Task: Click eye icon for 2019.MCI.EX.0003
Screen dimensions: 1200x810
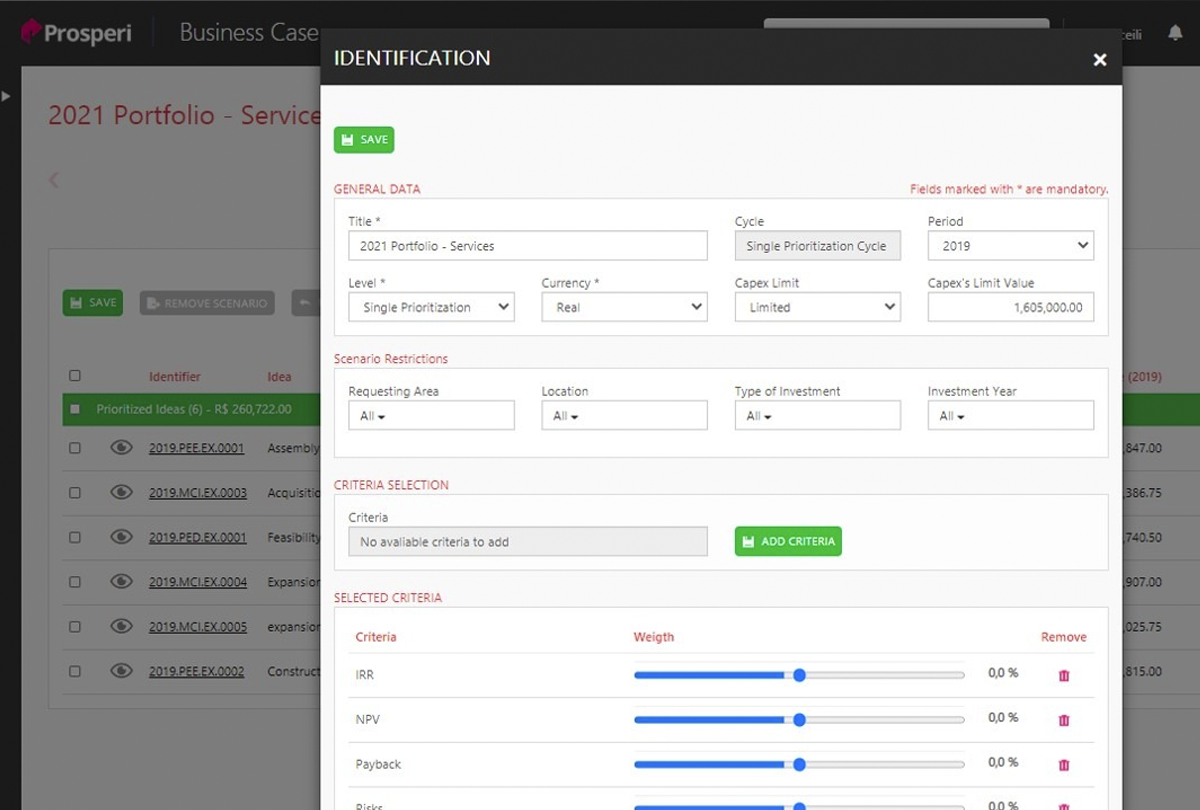Action: tap(121, 492)
